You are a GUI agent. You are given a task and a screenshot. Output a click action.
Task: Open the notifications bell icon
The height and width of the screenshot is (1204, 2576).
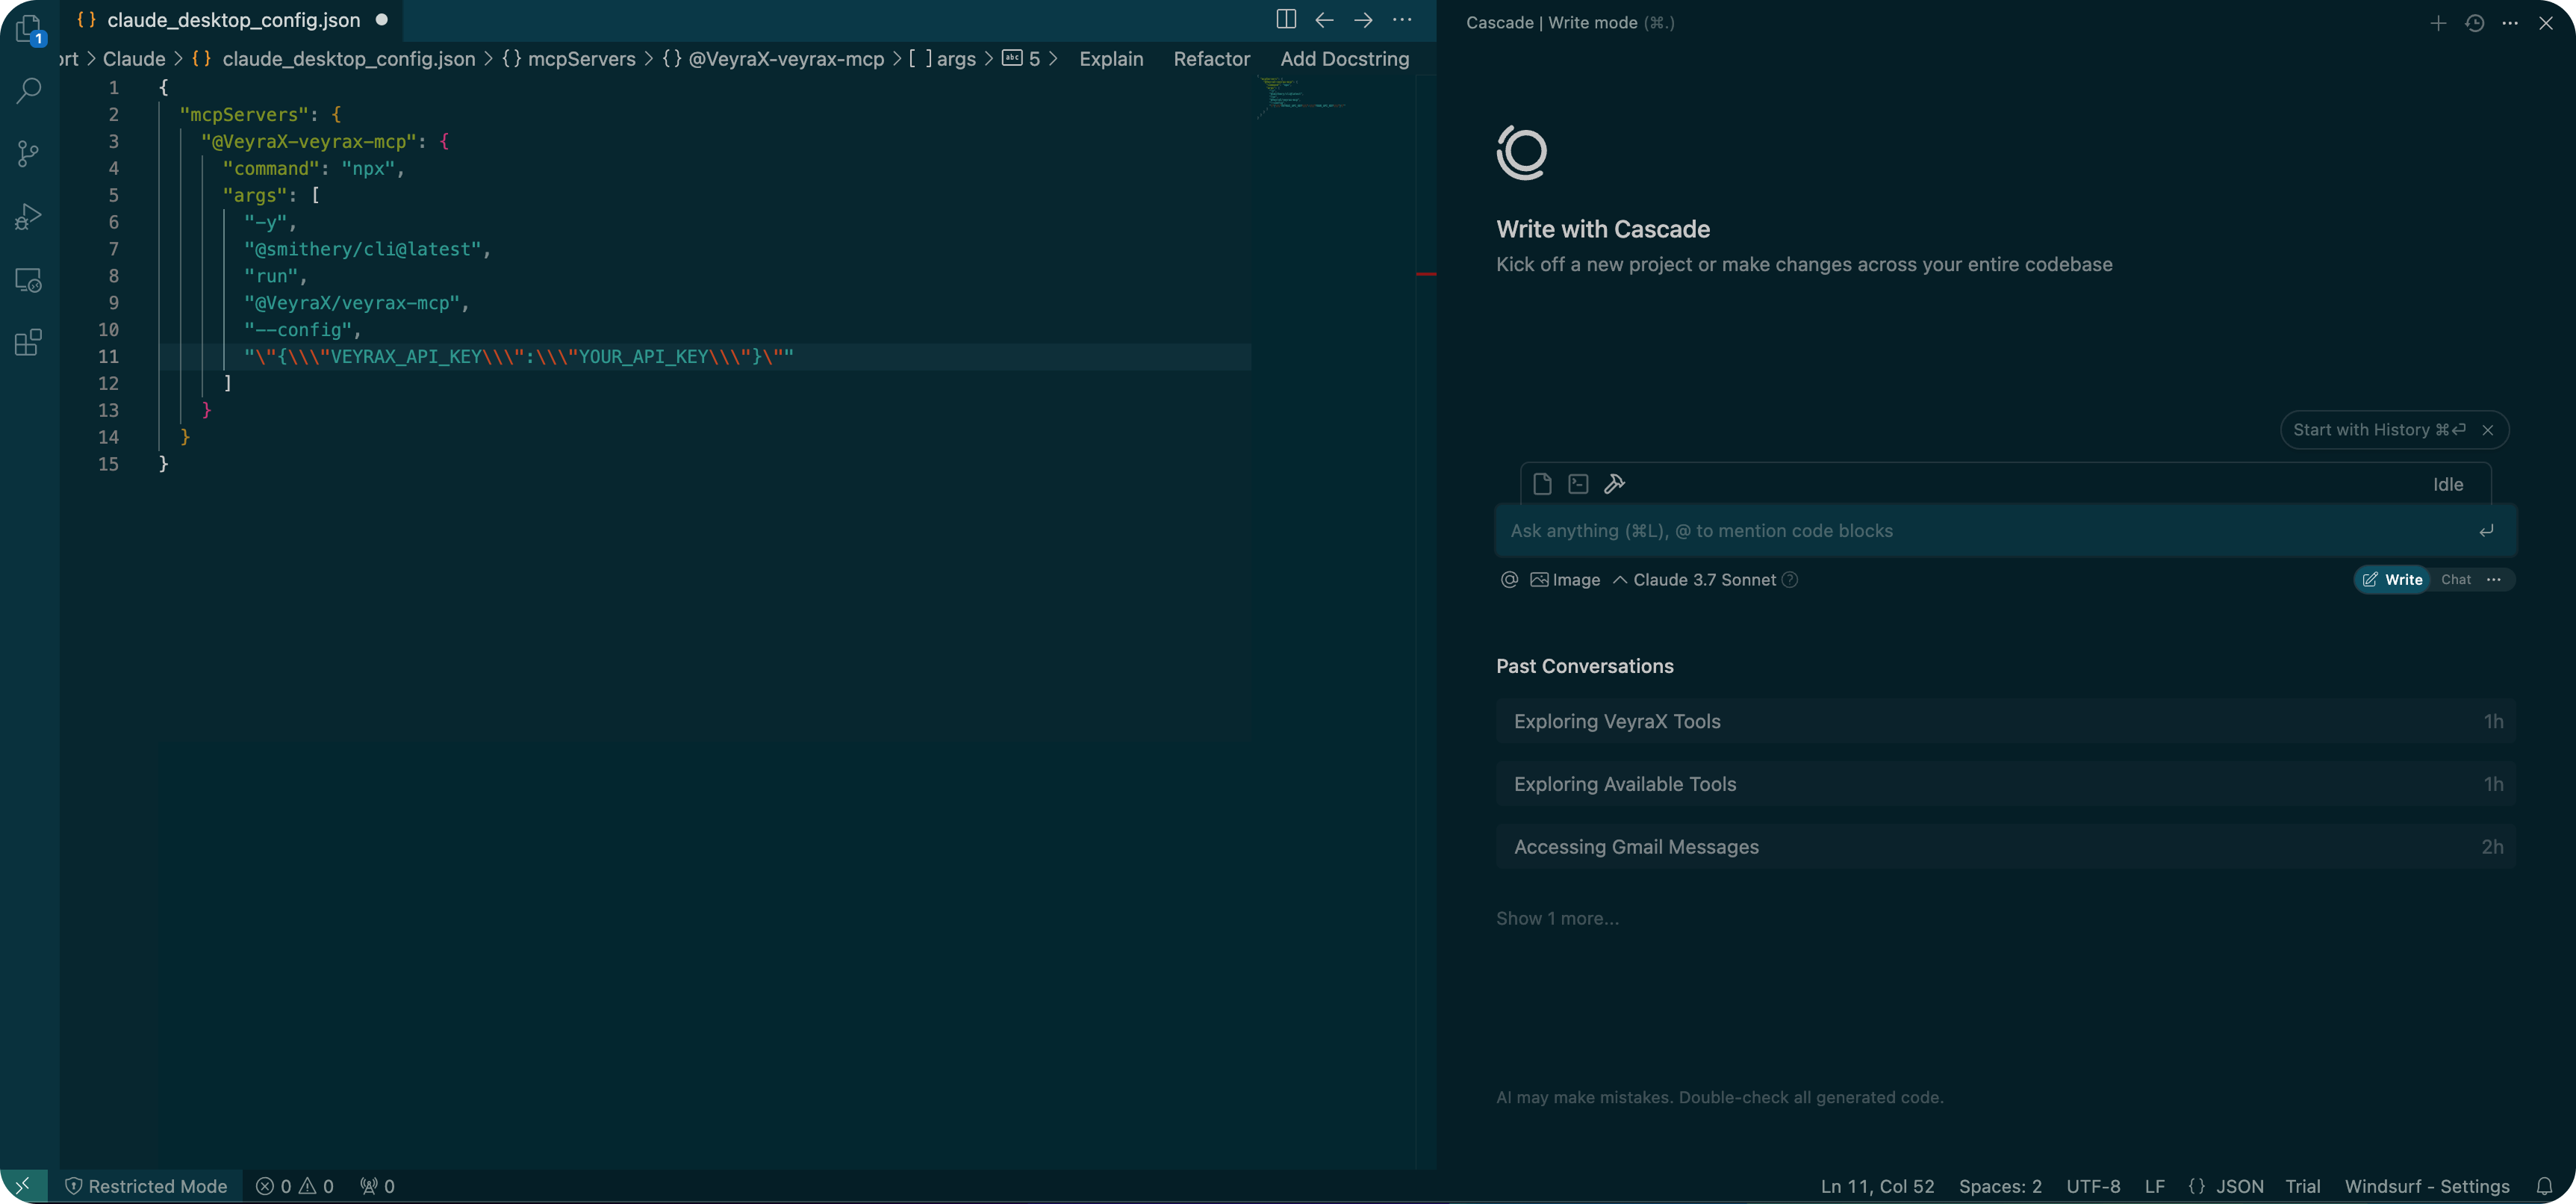click(2544, 1186)
